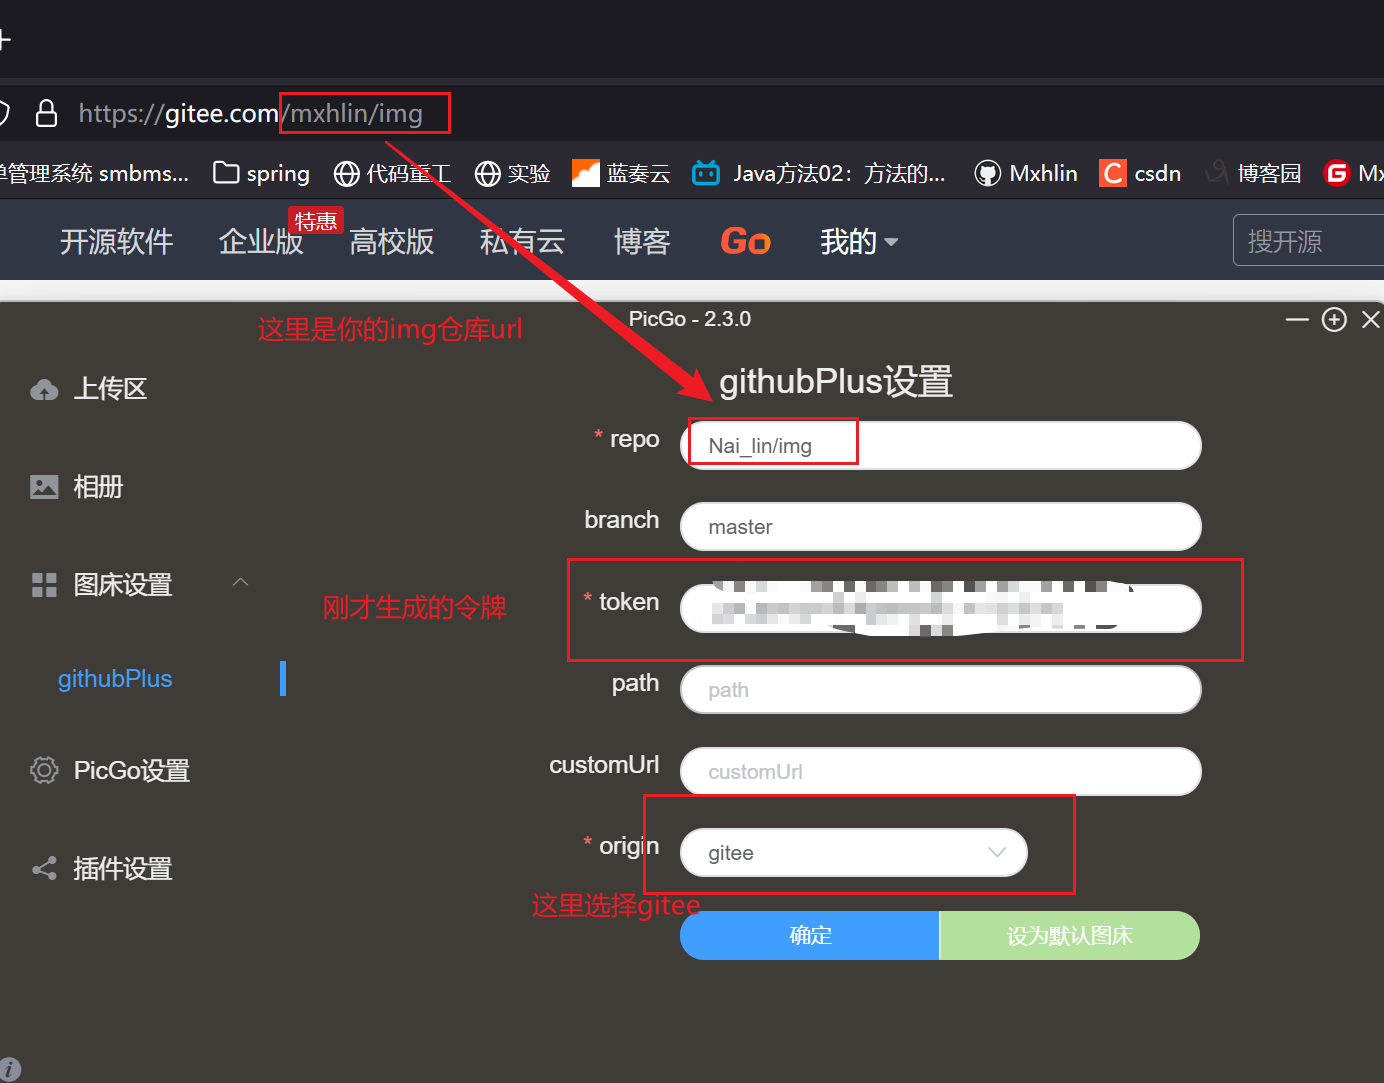Screen dimensions: 1384x1083
Task: Click the repo input field
Action: pyautogui.click(x=940, y=445)
